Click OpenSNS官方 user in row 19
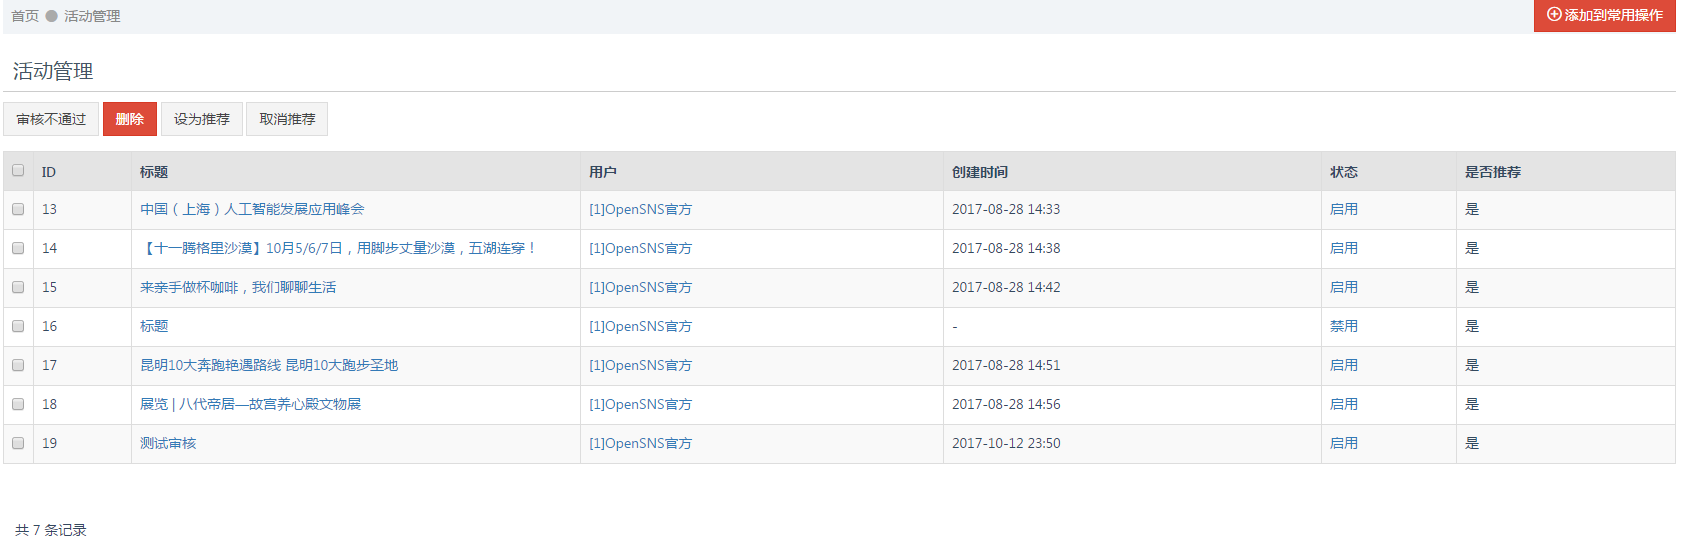 pos(640,443)
